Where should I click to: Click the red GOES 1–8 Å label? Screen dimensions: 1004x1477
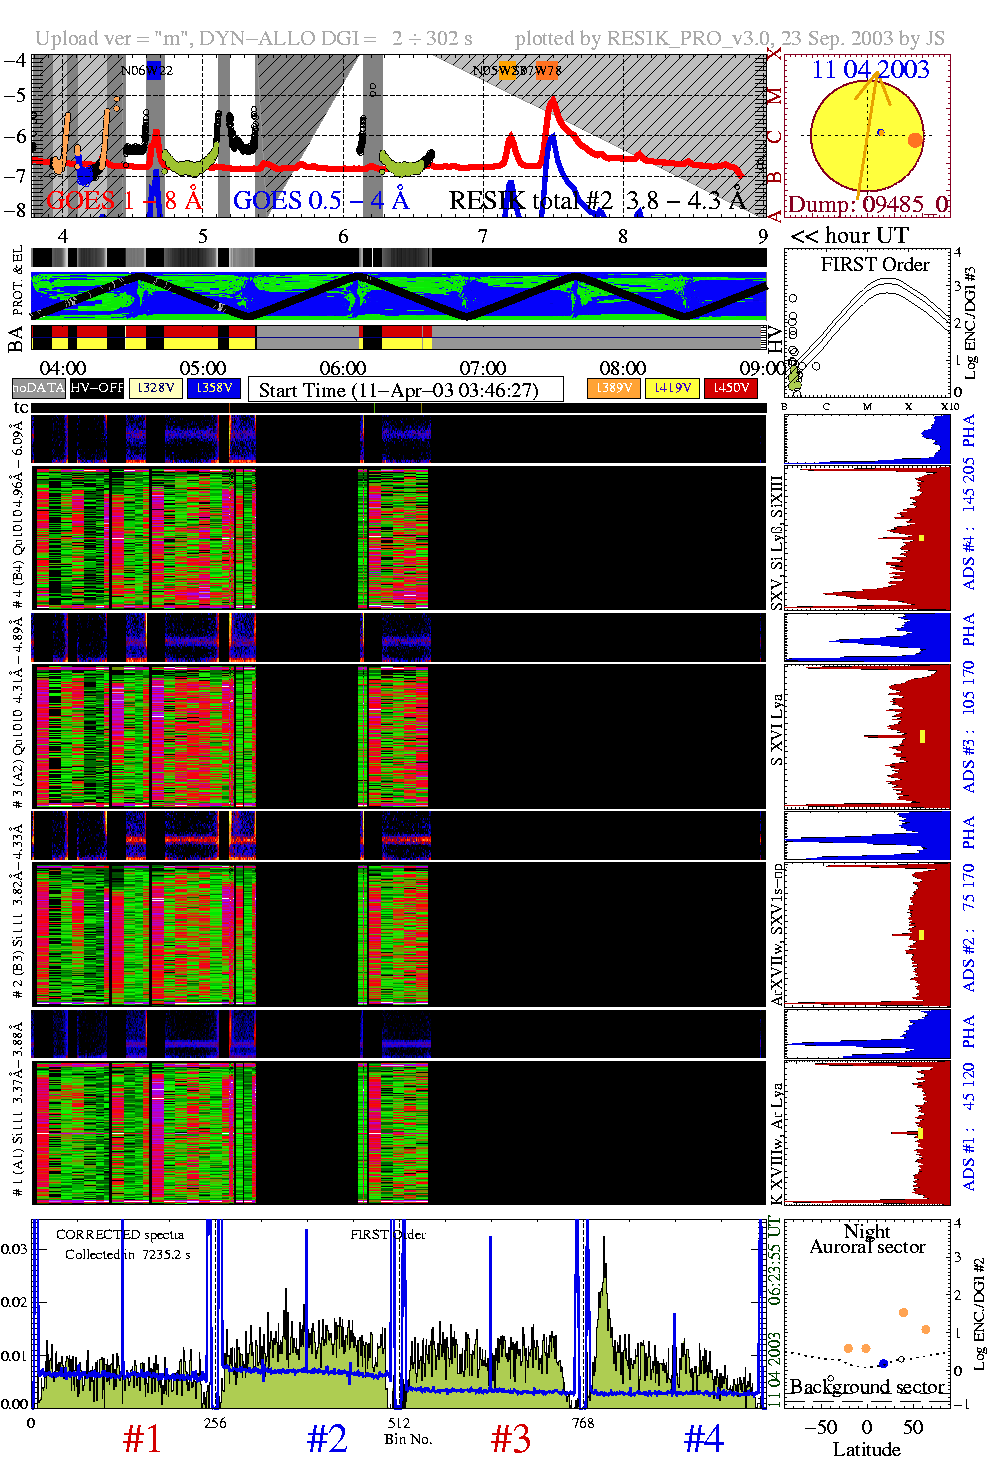click(x=124, y=201)
